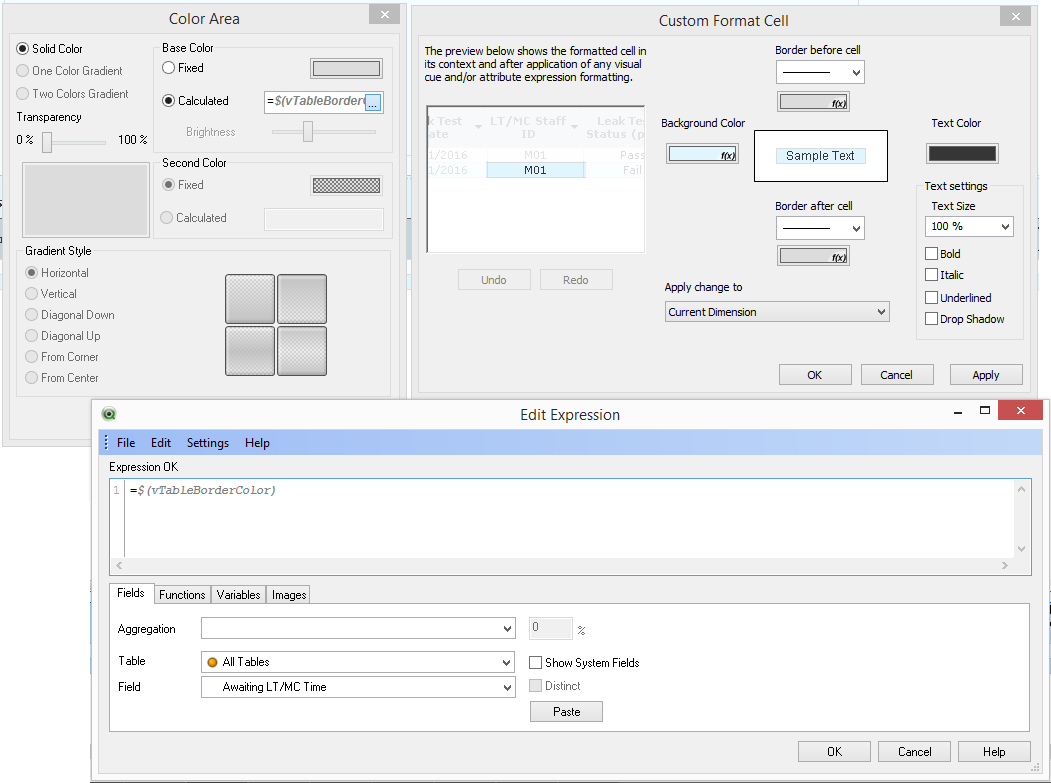Screen dimensions: 1051x783
Task: Open the Border before cell f(x) color
Action: (813, 102)
